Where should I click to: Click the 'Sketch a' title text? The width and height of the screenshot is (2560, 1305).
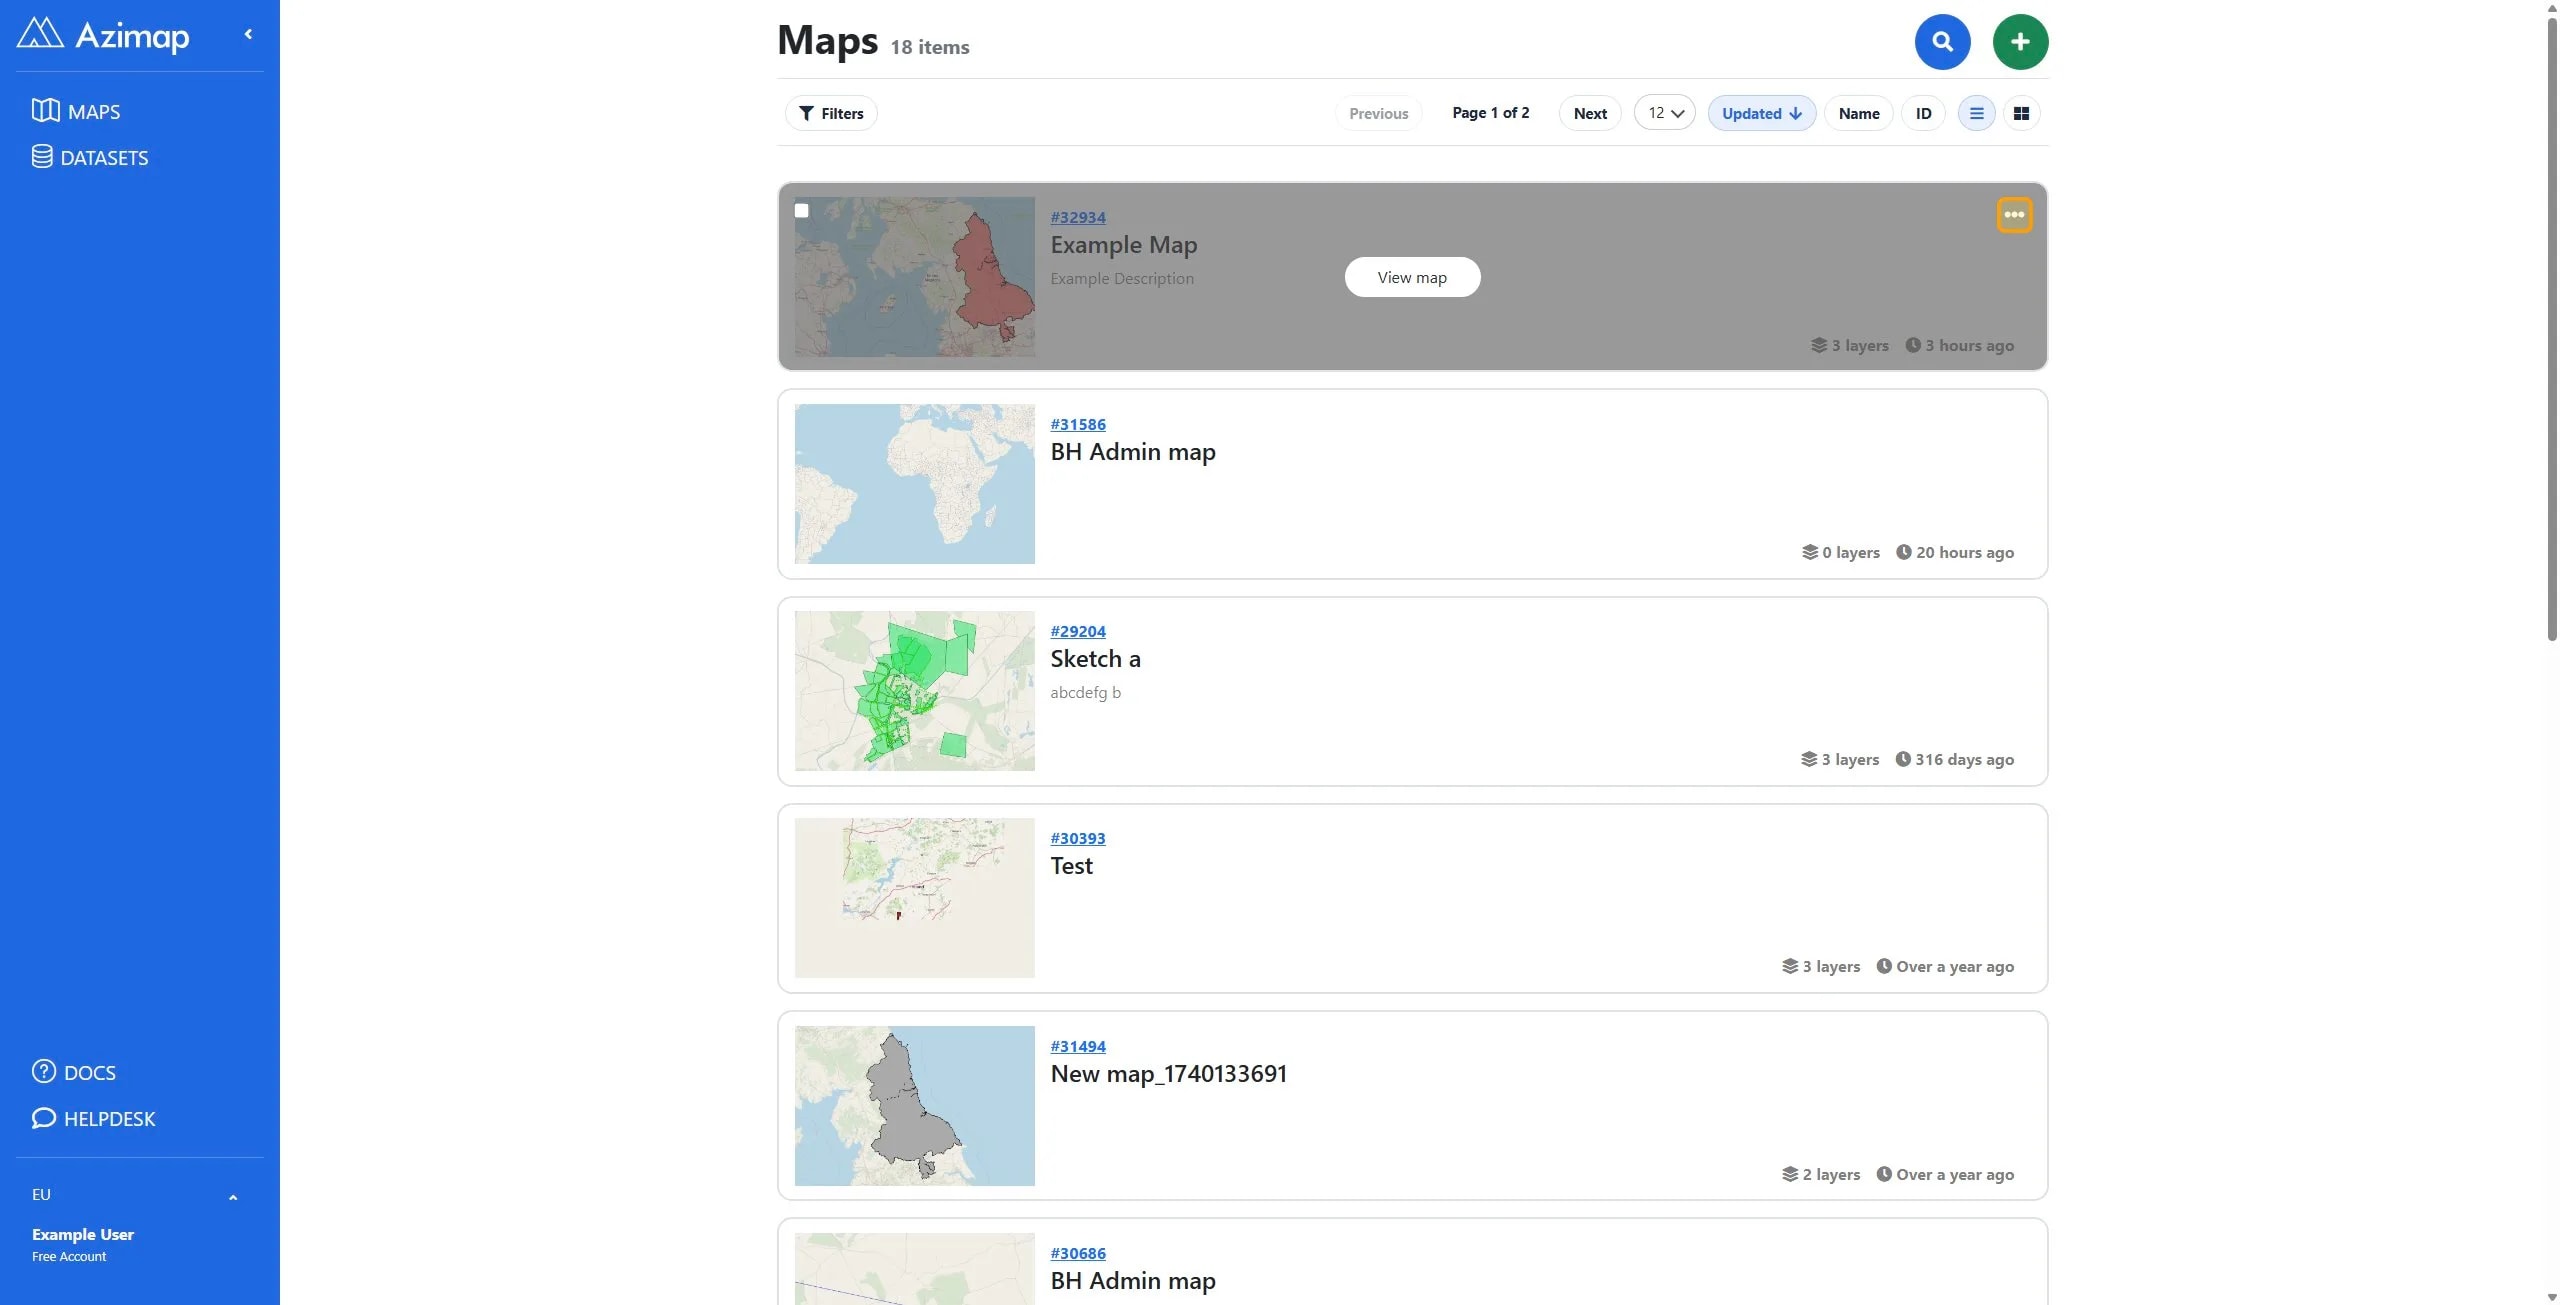tap(1095, 659)
